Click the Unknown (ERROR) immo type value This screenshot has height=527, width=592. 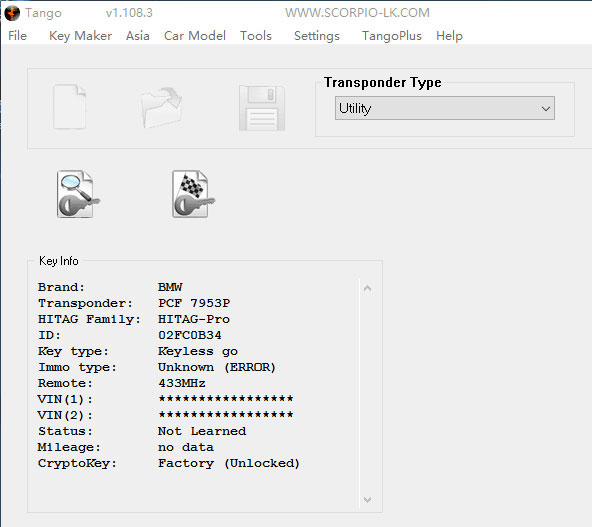(217, 367)
